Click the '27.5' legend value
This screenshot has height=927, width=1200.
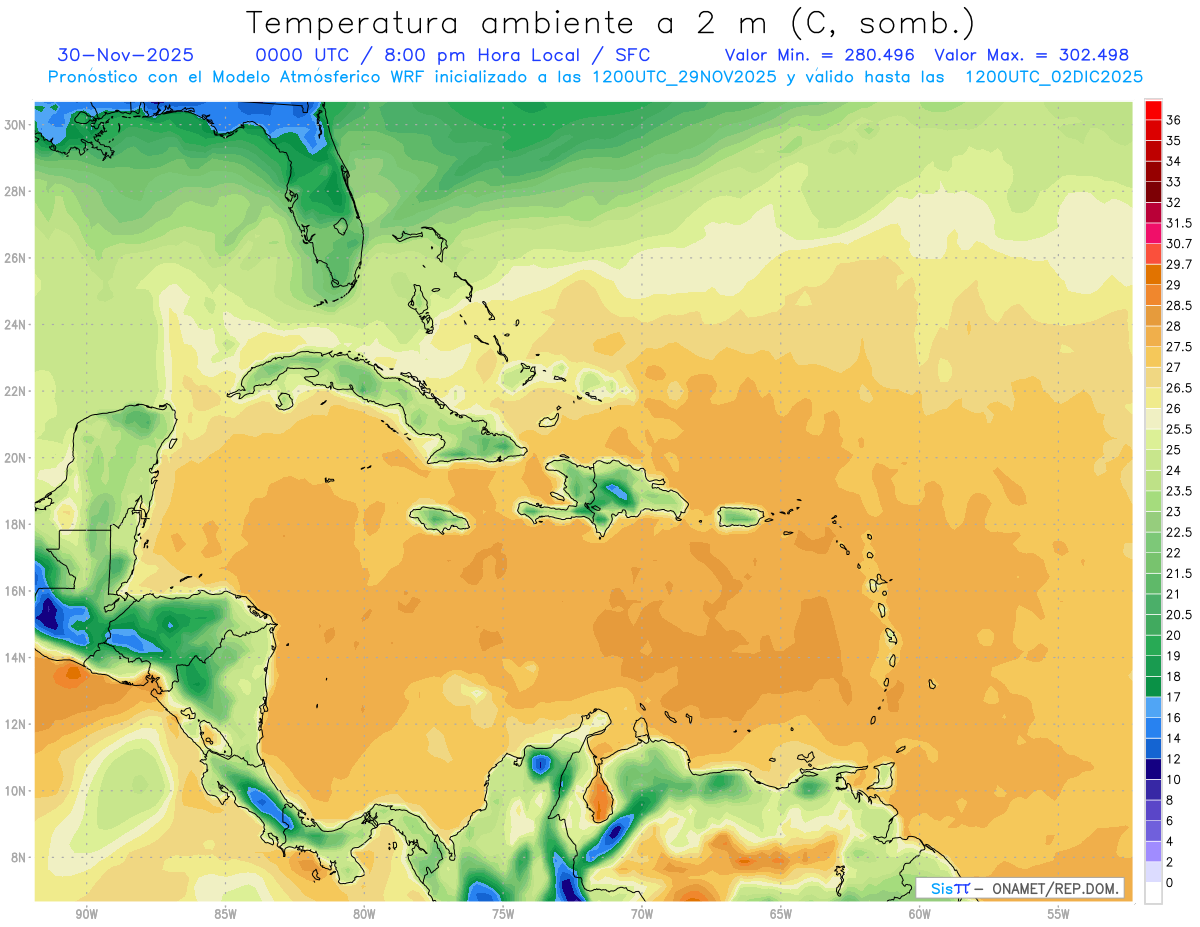coord(1179,347)
